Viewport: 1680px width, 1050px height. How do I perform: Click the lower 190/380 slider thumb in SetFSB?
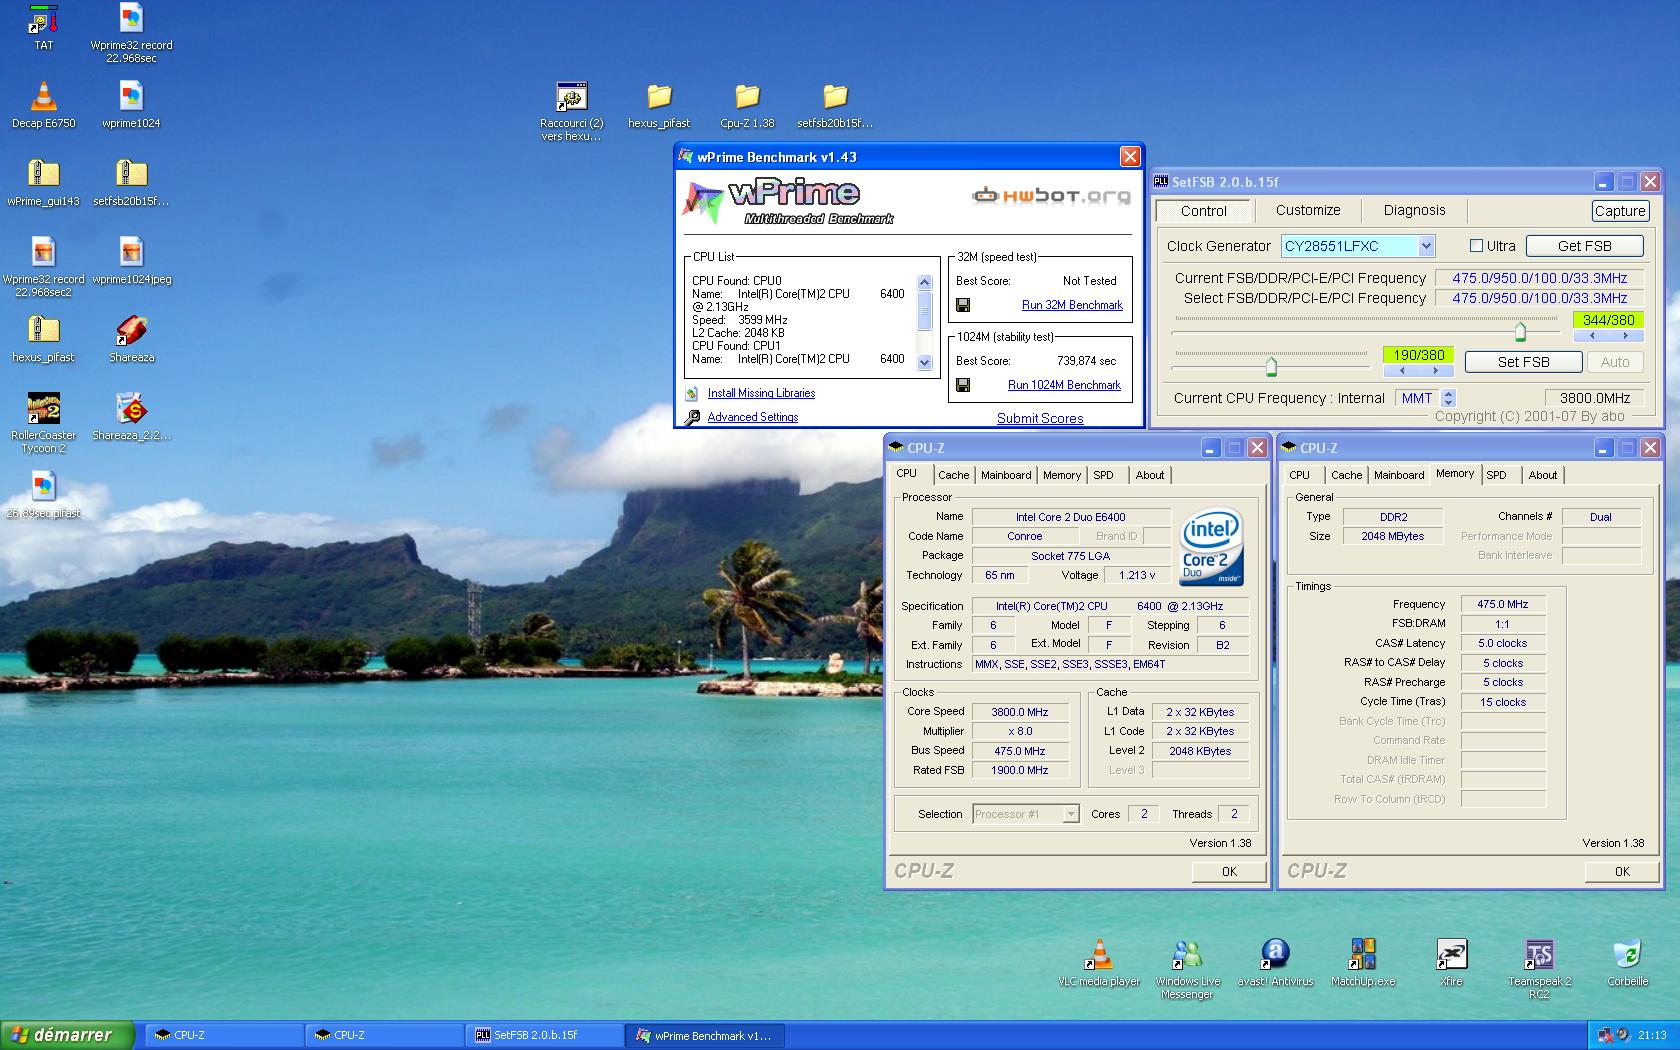(1271, 366)
